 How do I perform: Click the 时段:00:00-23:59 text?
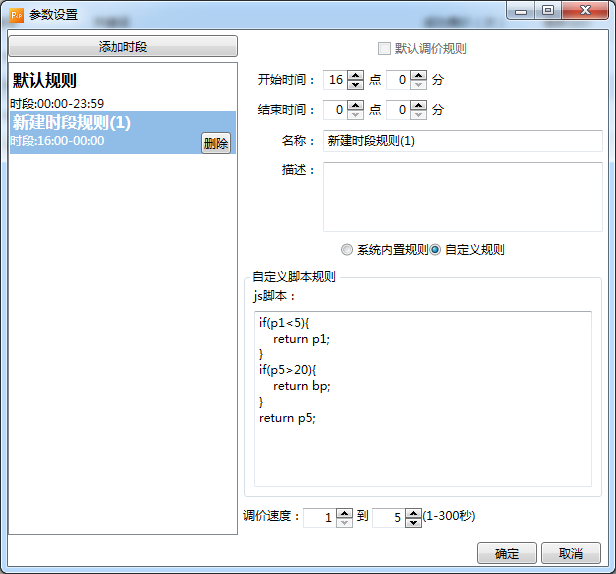57,104
